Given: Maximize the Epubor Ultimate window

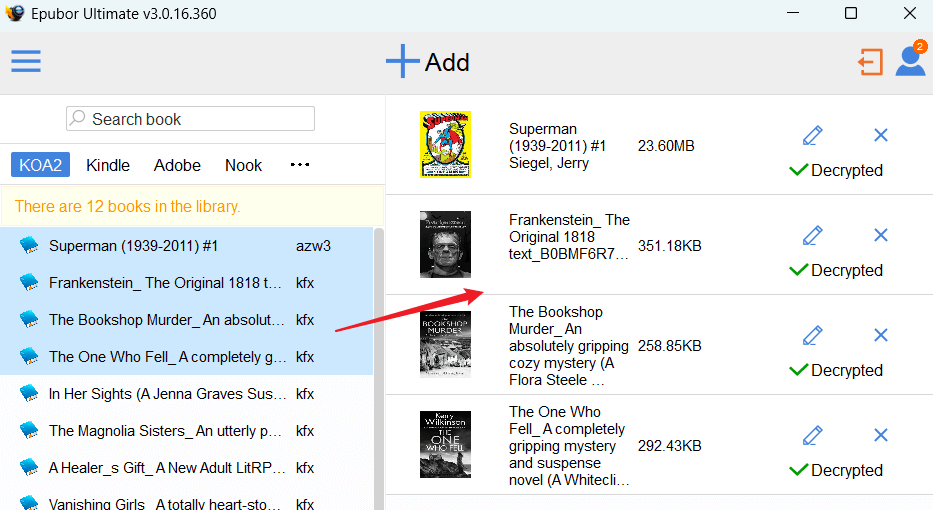Looking at the screenshot, I should (x=851, y=13).
